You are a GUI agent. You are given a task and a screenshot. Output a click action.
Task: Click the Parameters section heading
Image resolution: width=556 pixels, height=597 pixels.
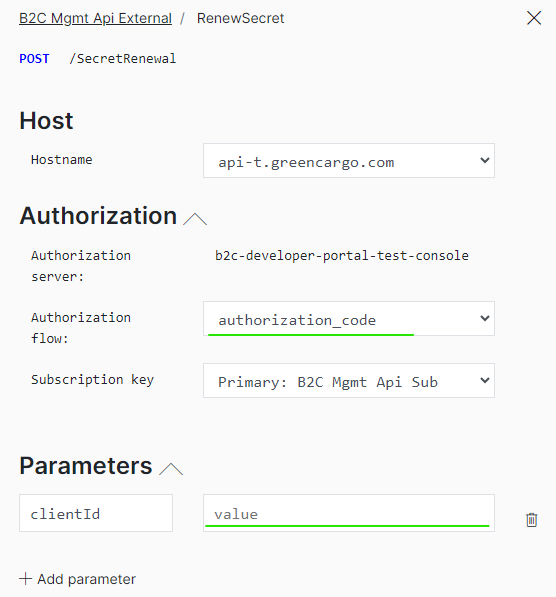(86, 466)
